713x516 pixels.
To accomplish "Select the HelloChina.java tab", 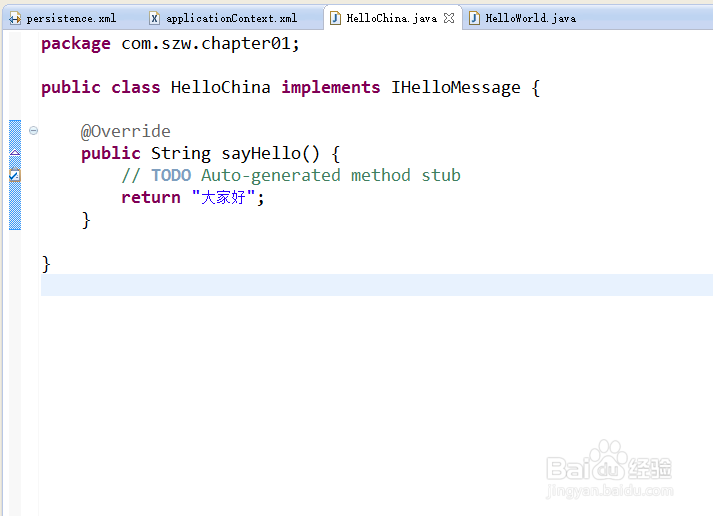I will 391,18.
